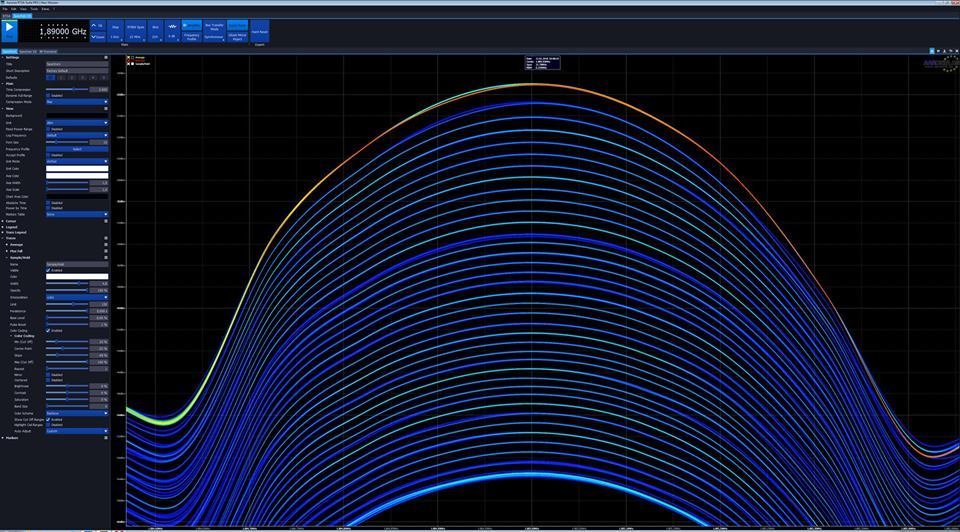Open the Grid Mode dropdown
This screenshot has width=960, height=532.
click(x=77, y=162)
